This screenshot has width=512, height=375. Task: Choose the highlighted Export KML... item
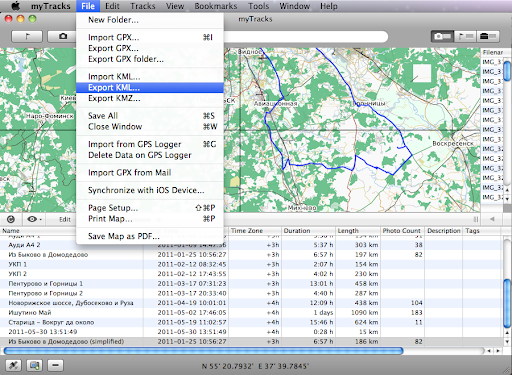pyautogui.click(x=150, y=87)
